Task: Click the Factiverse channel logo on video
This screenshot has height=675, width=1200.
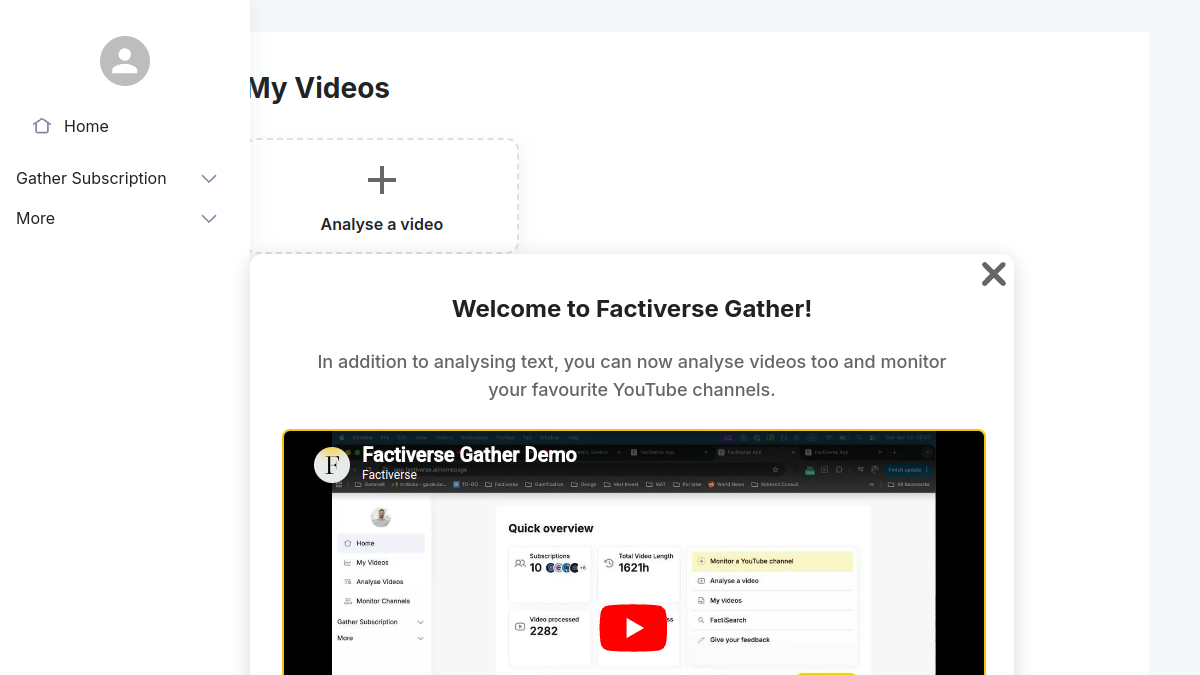Action: tap(332, 465)
